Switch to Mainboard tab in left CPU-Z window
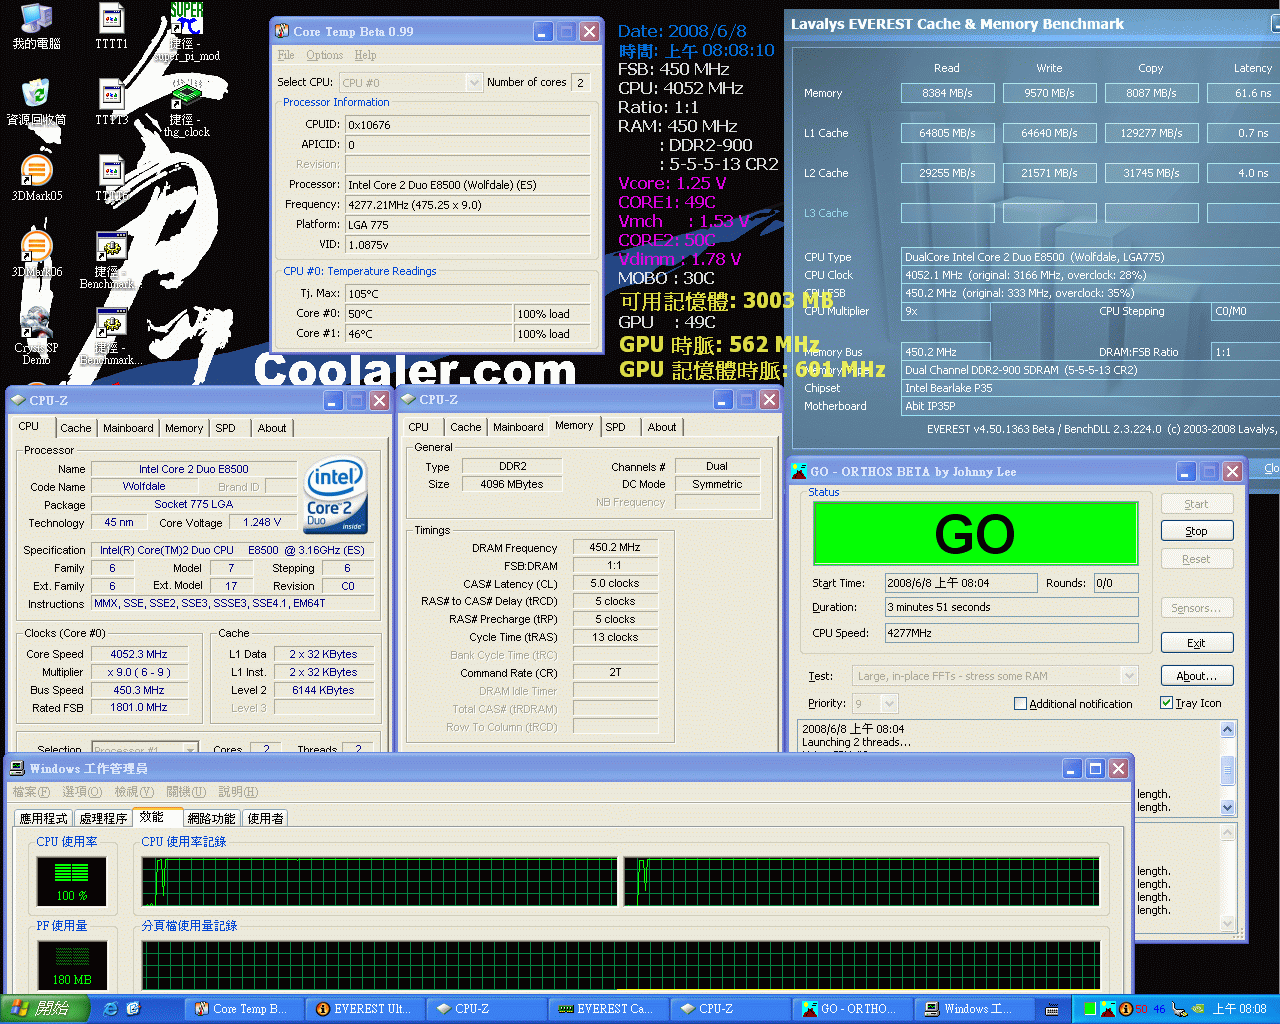 (128, 428)
